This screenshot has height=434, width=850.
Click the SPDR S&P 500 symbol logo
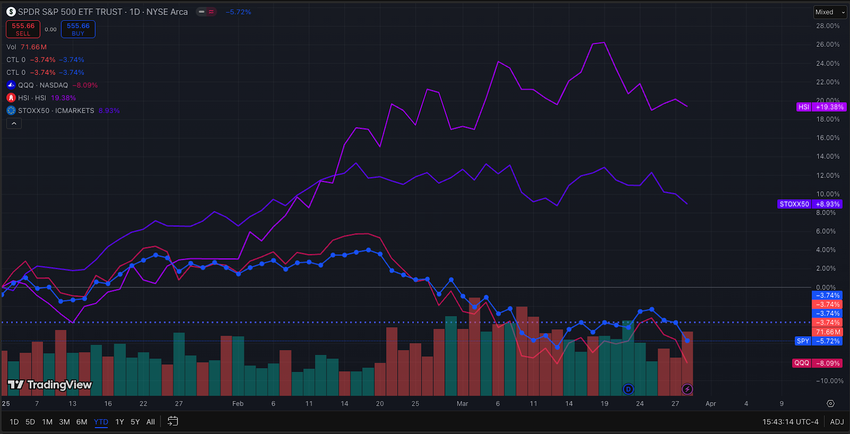11,11
